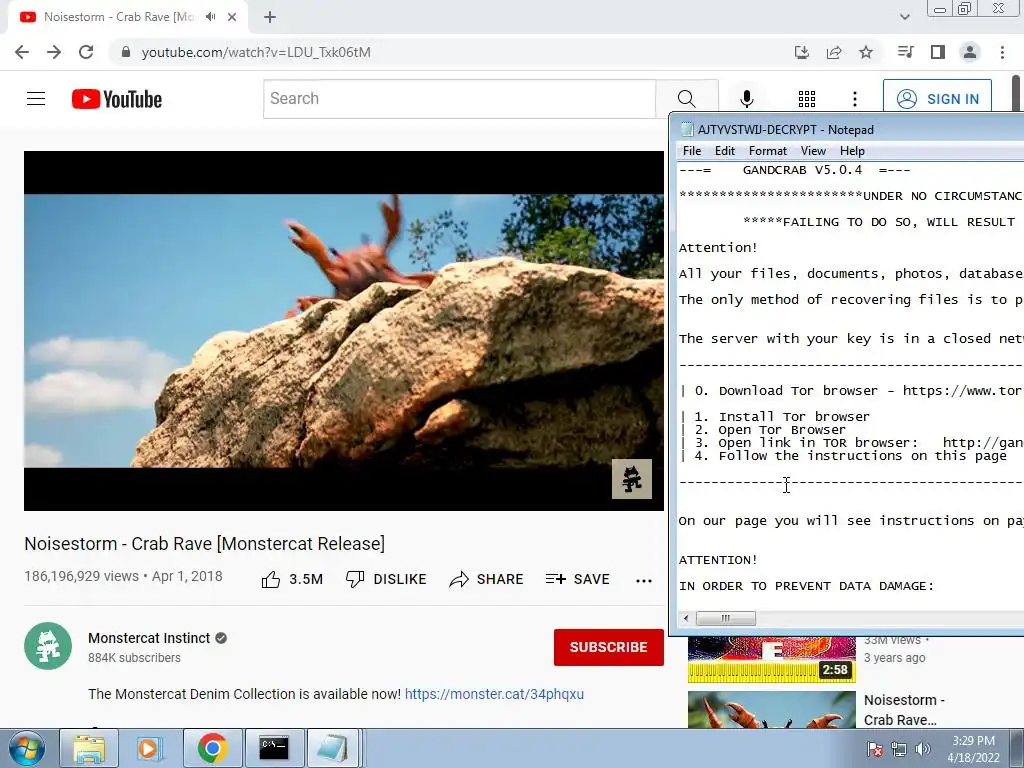Open the network tray icon
This screenshot has height=768, width=1024.
point(899,749)
